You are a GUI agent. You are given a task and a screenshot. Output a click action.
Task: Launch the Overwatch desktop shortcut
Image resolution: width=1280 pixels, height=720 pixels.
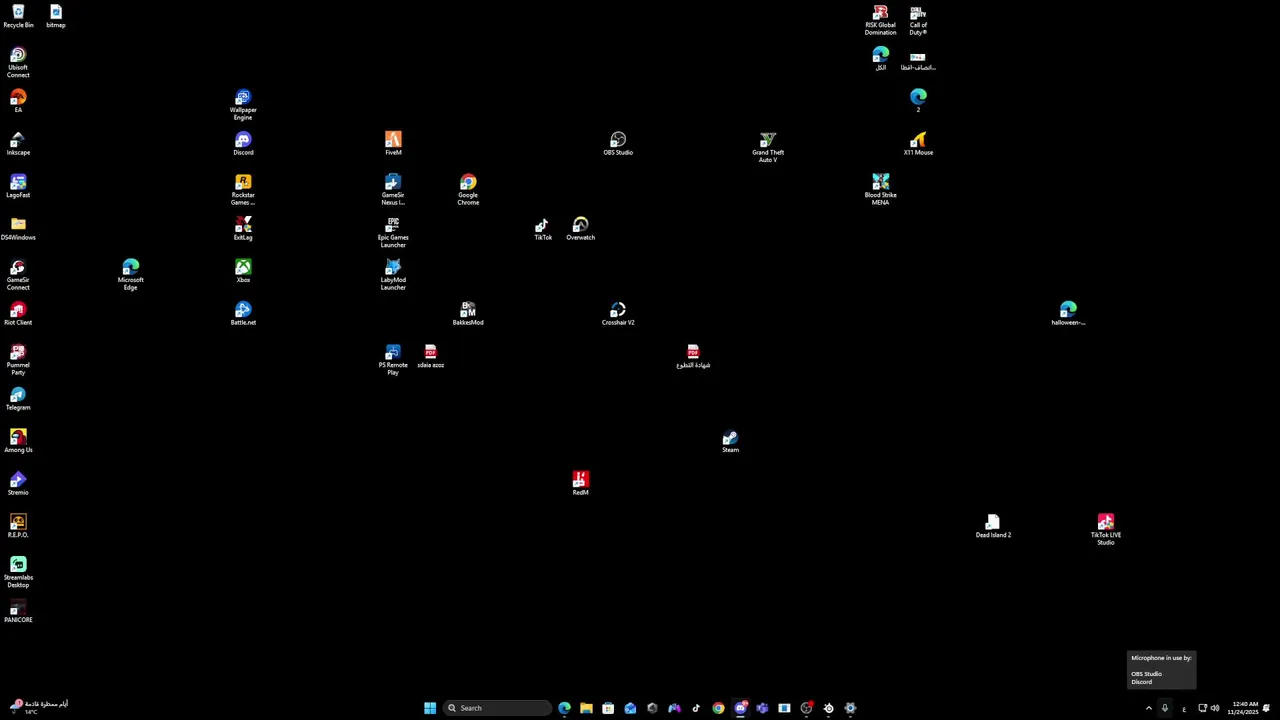point(580,229)
